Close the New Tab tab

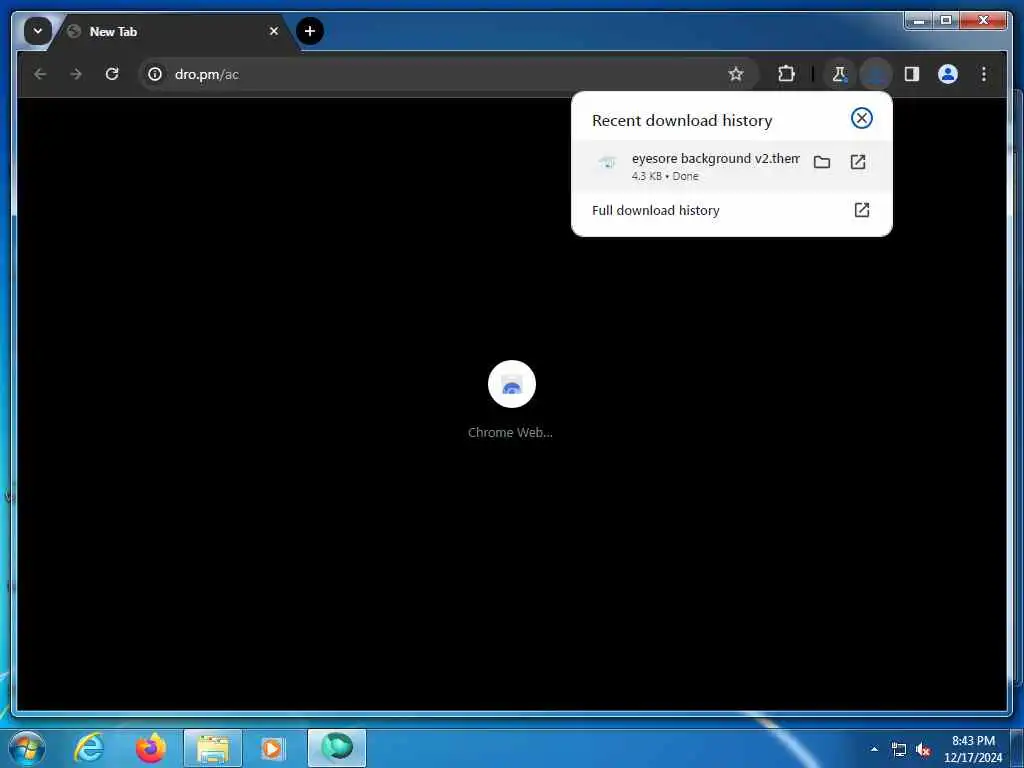(x=274, y=31)
